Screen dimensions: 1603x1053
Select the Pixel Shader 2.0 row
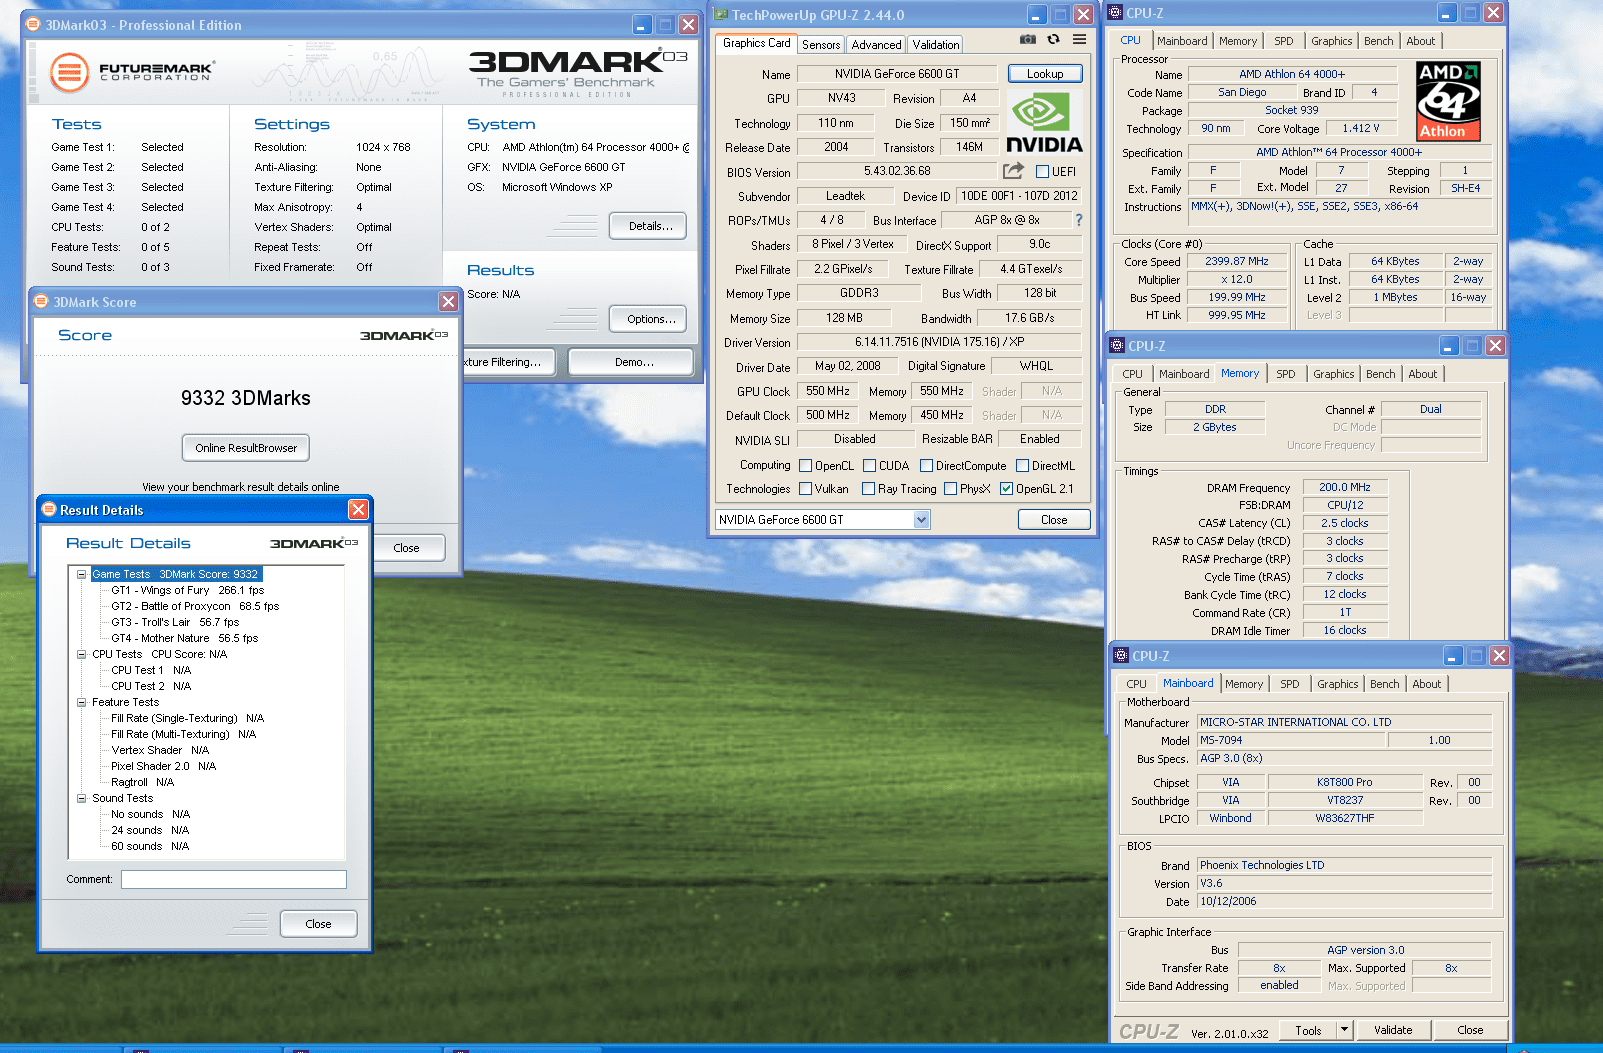tap(163, 766)
